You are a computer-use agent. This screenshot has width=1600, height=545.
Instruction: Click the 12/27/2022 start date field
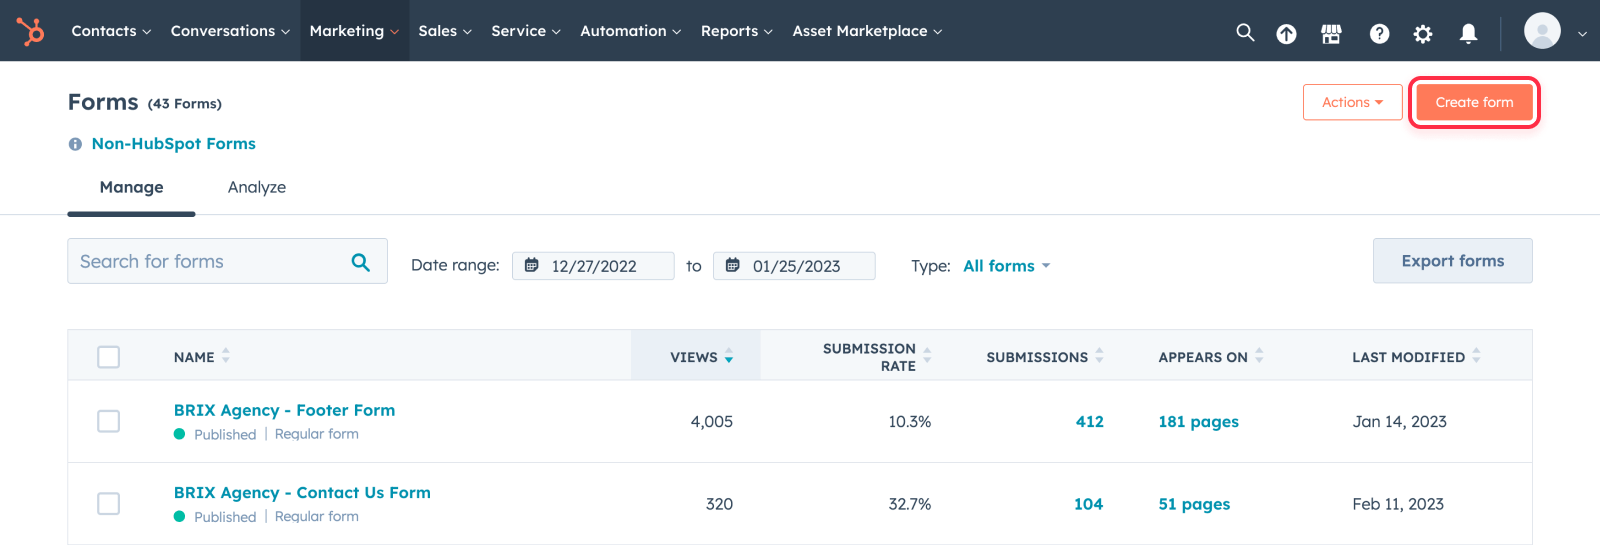tap(593, 266)
